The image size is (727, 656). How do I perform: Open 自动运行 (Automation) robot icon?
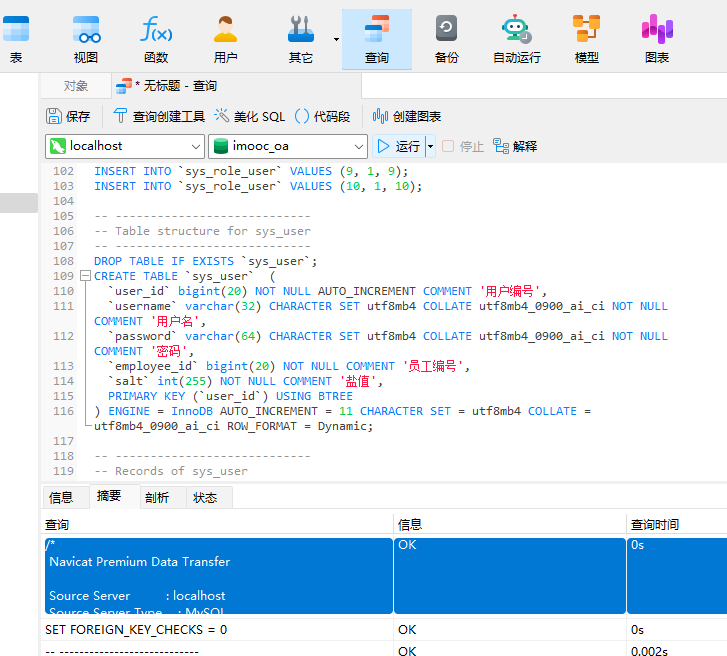pos(516,38)
